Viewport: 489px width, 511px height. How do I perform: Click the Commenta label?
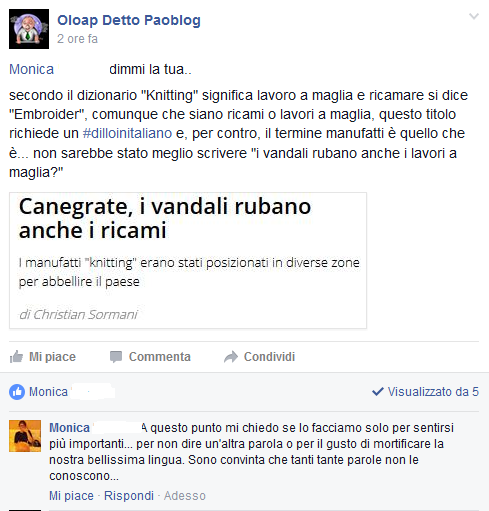(160, 357)
